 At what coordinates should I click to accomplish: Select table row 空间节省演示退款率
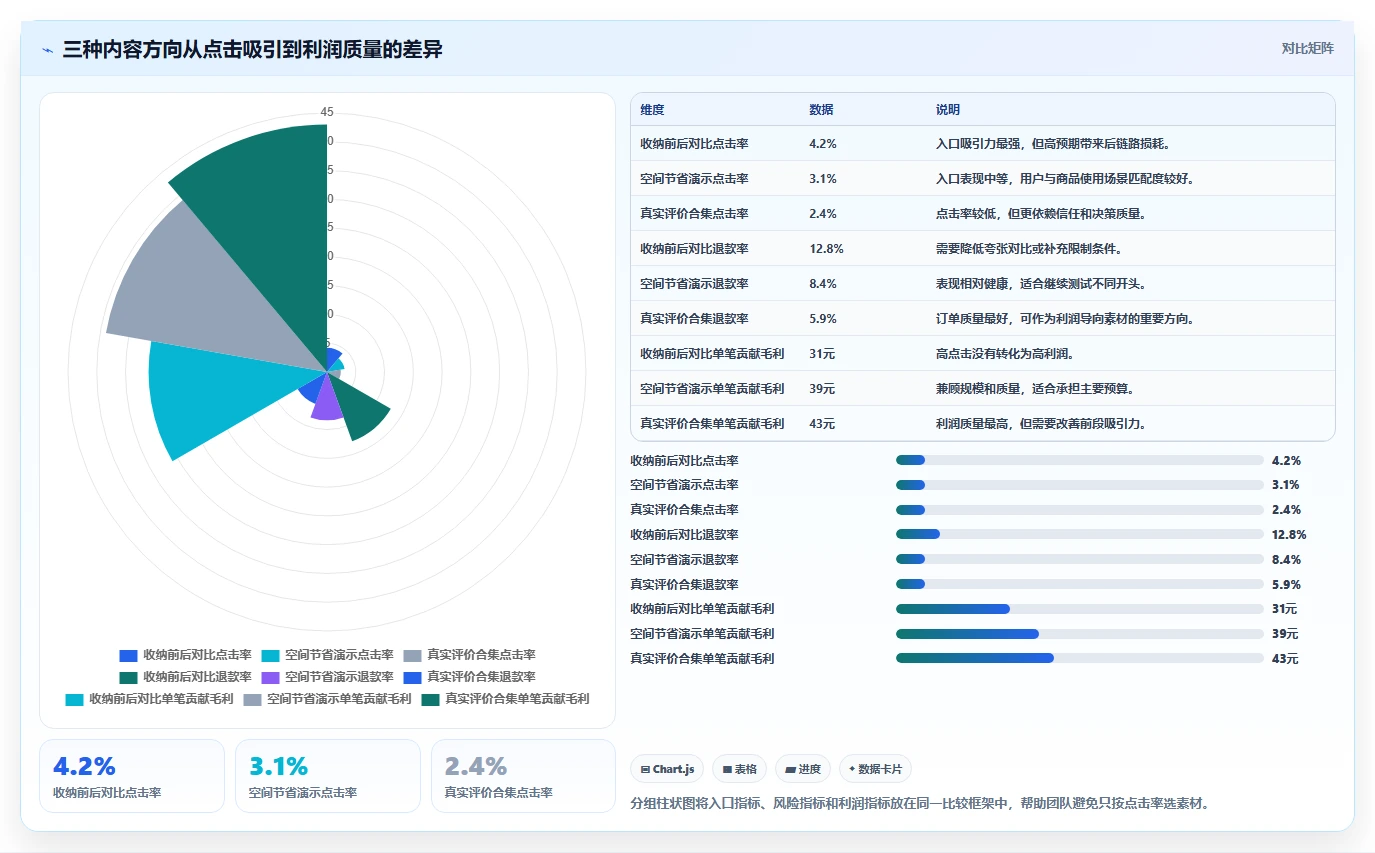click(983, 284)
